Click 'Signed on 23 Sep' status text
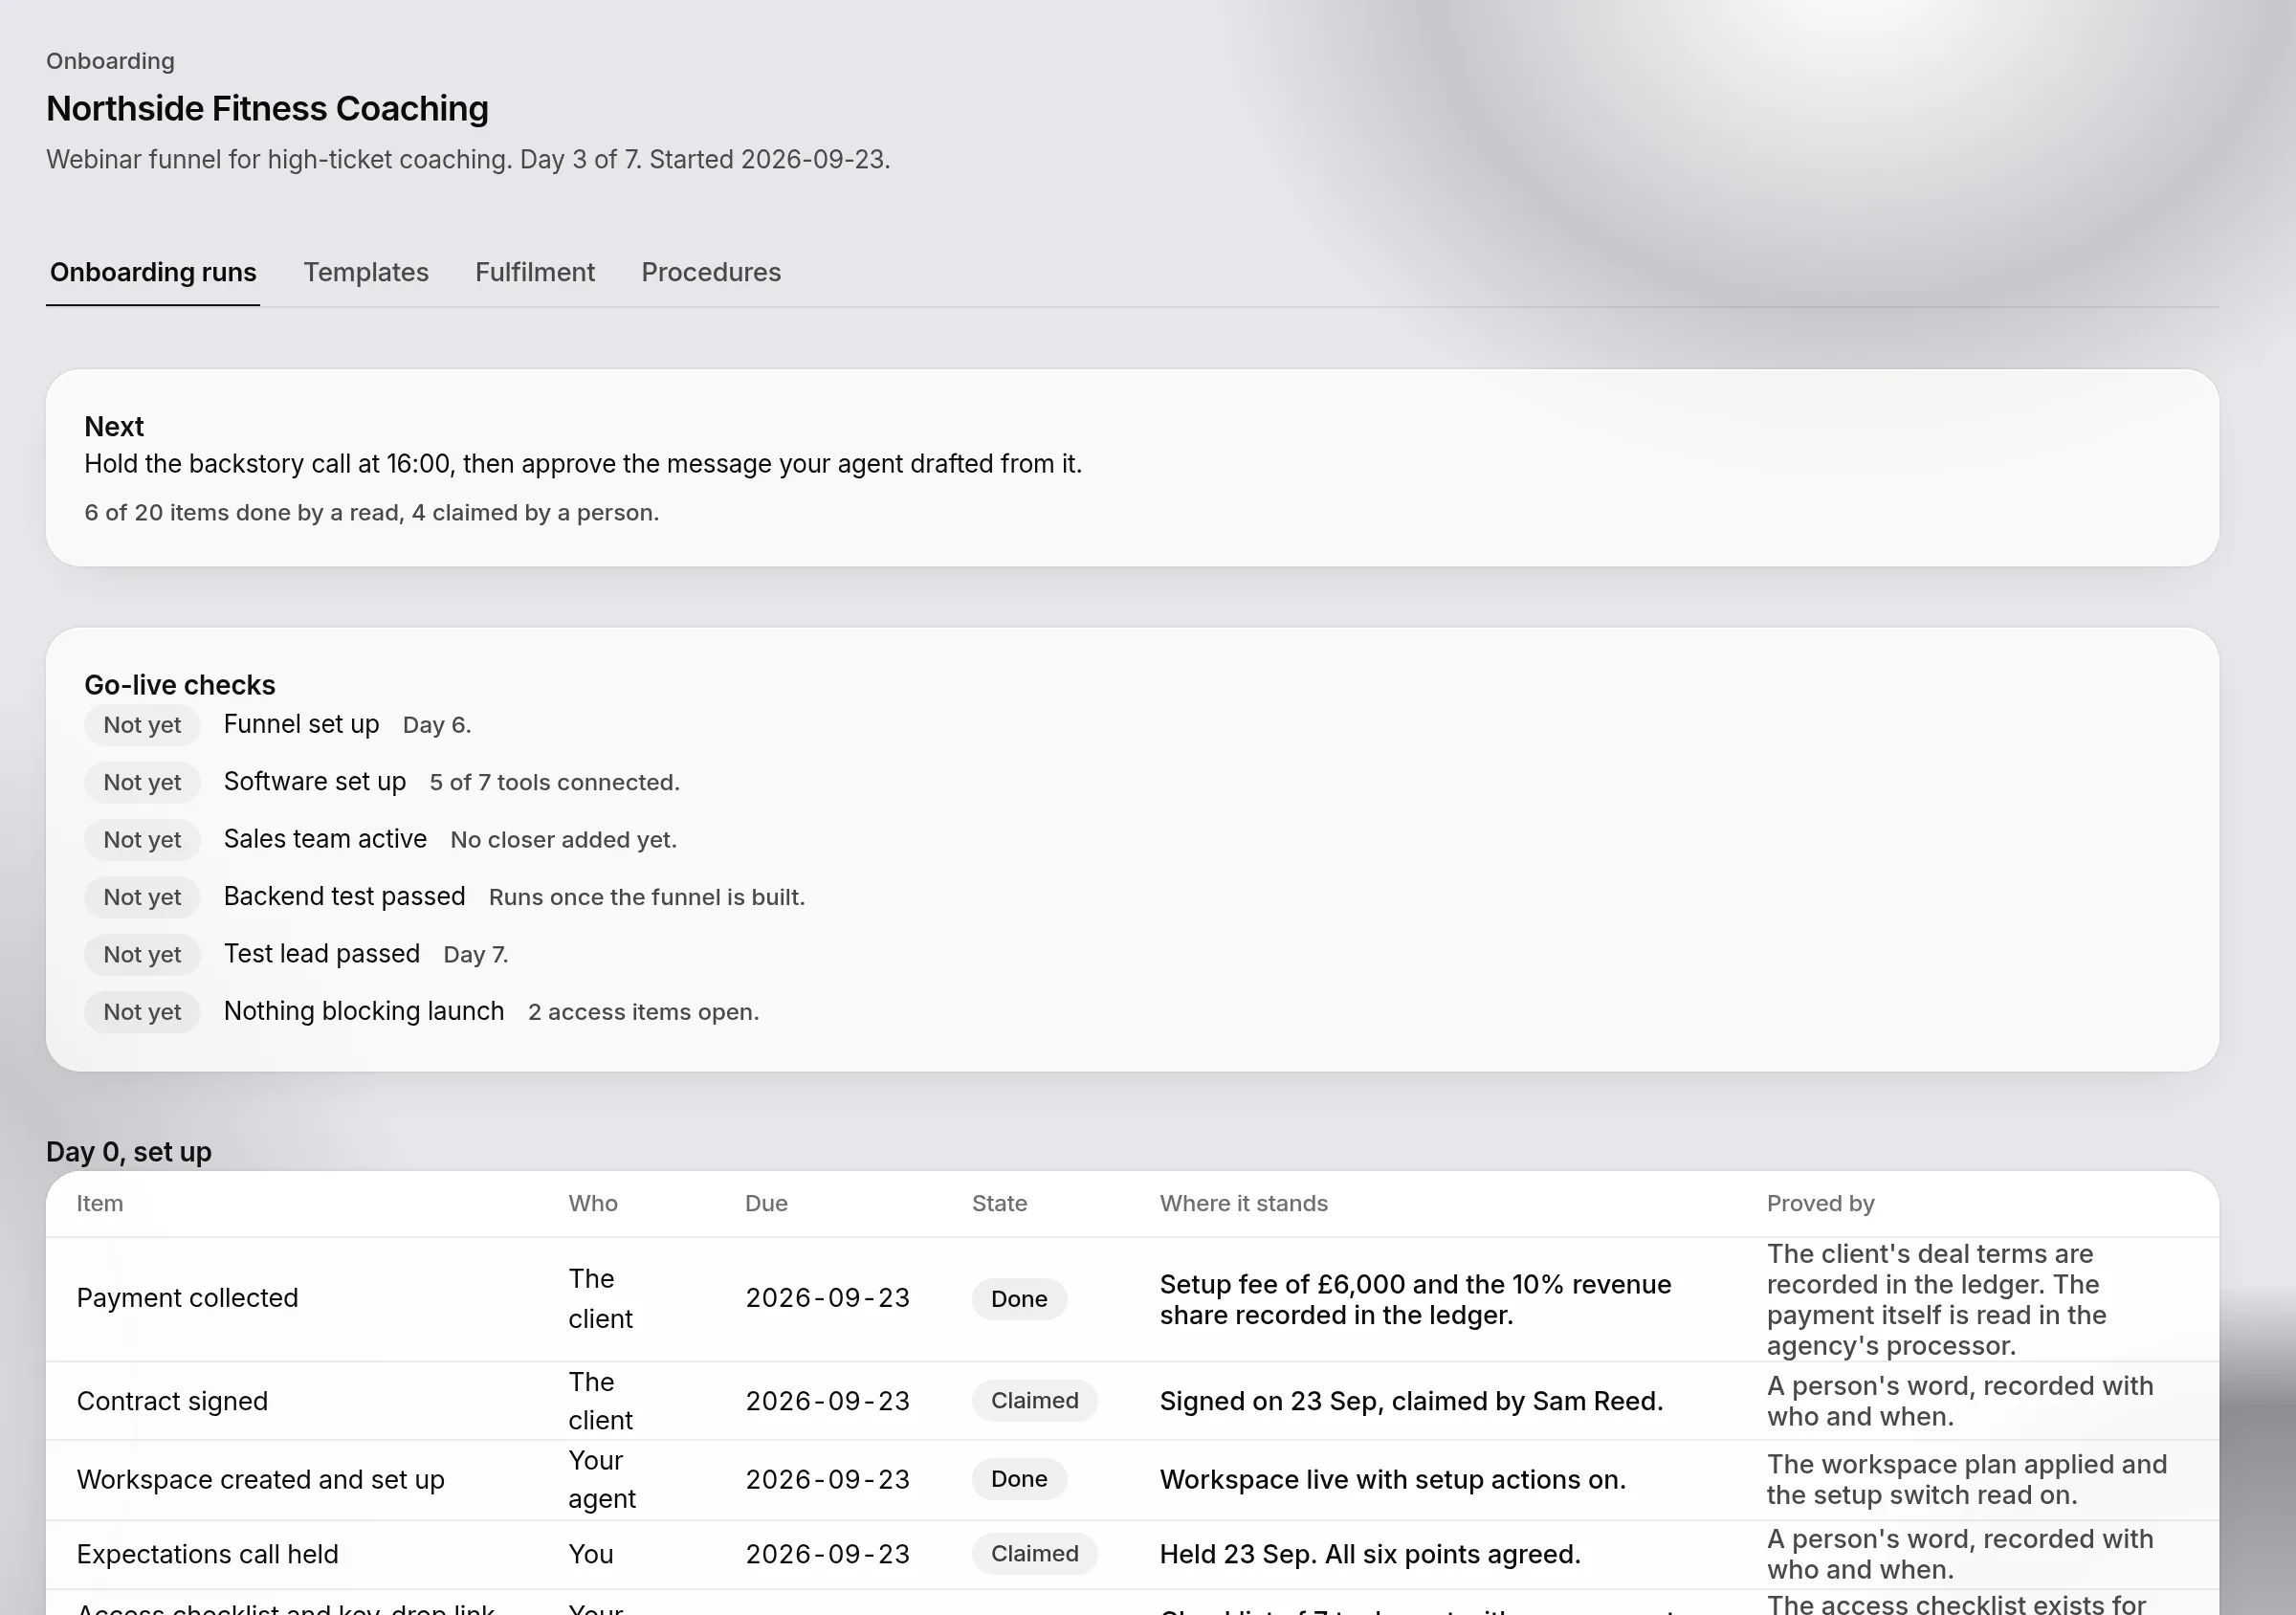Viewport: 2296px width, 1615px height. coord(1412,1402)
